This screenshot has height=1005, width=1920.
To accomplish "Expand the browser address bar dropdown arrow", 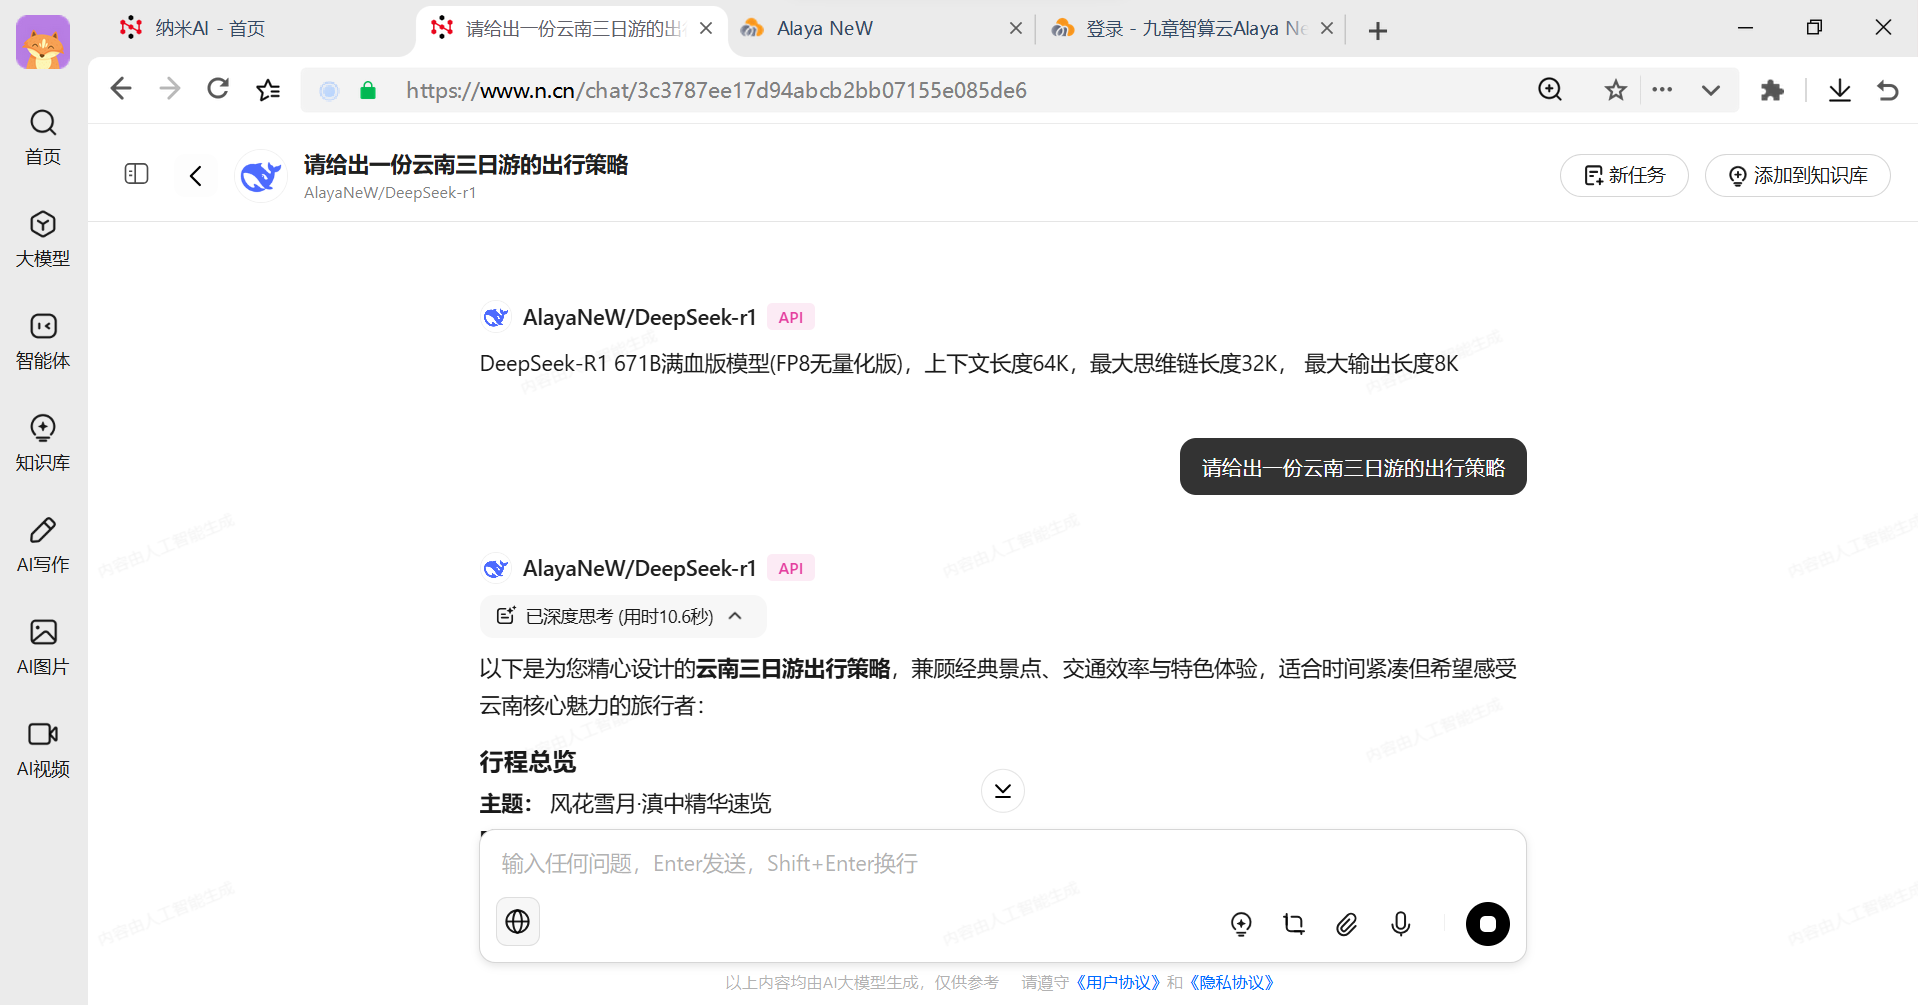I will tap(1711, 90).
